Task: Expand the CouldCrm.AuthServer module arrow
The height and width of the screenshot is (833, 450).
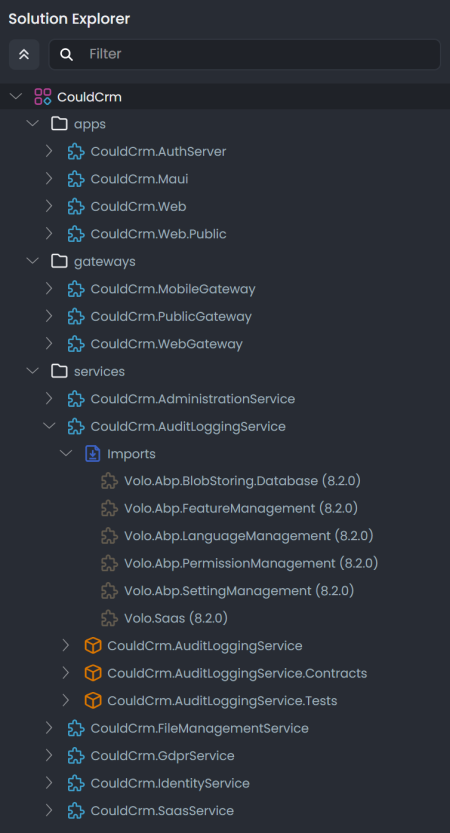Action: (49, 151)
